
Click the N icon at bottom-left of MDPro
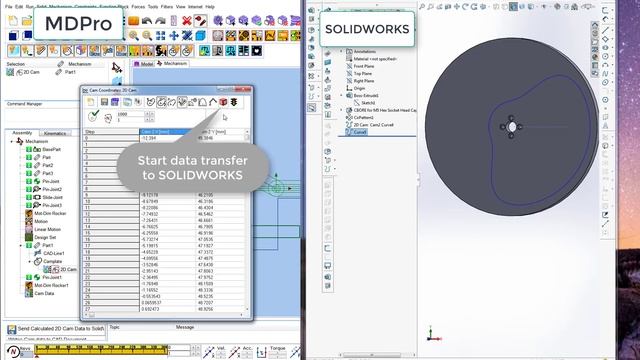[13, 351]
